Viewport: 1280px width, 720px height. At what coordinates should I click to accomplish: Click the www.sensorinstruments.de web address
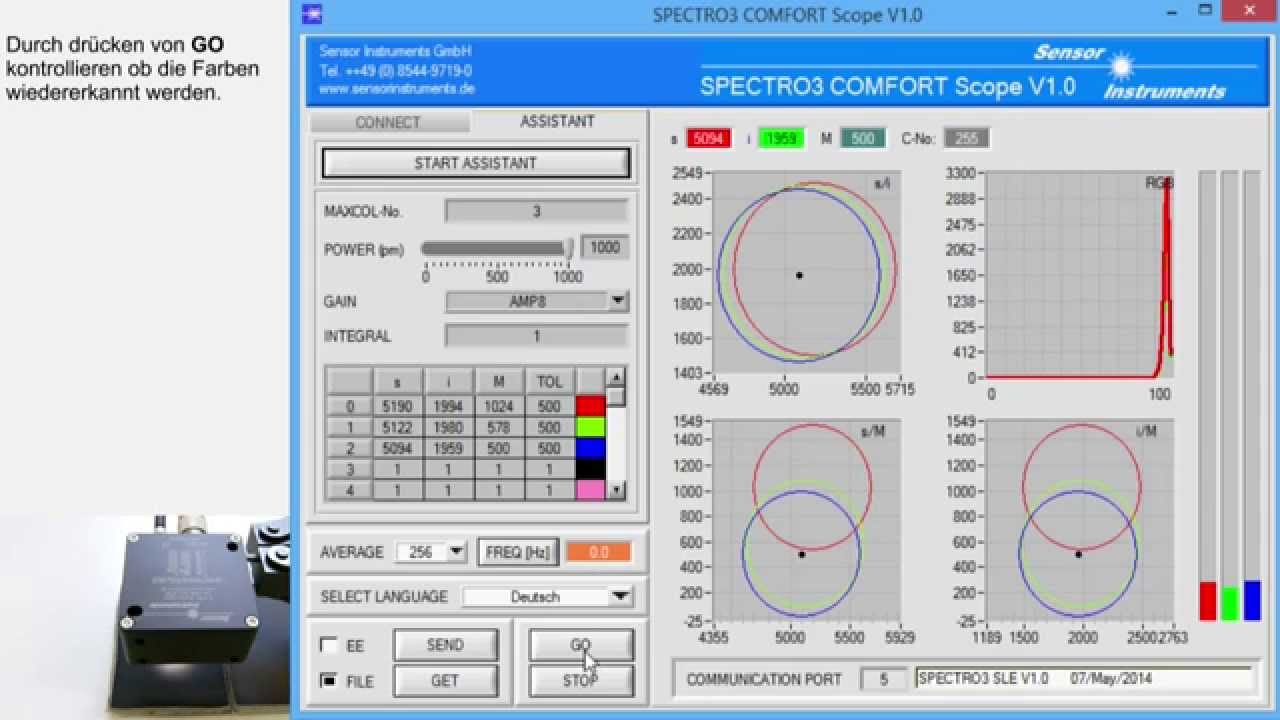point(397,89)
